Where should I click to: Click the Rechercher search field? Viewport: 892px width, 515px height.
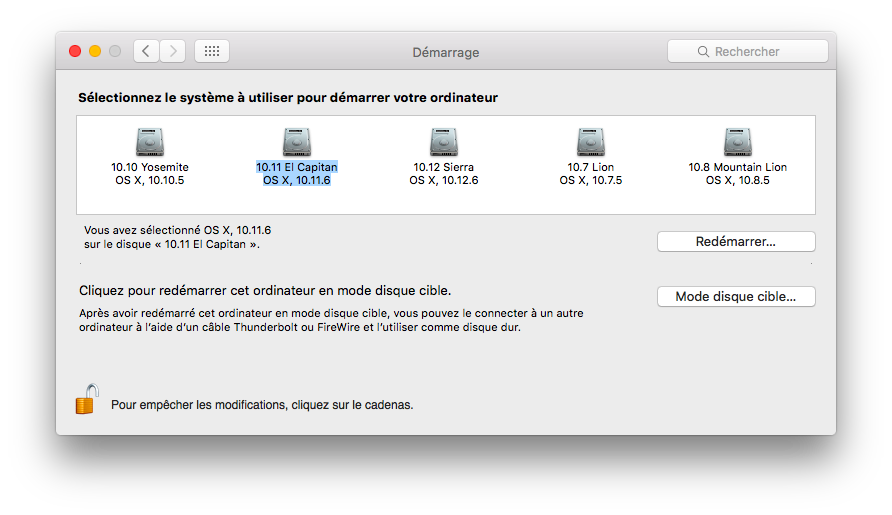748,51
